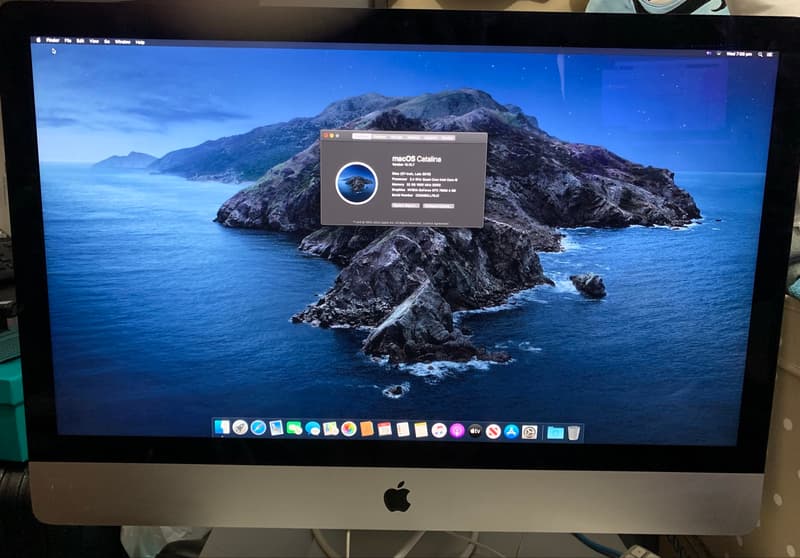Open Messages blue bubble icon in Dock
800x558 pixels.
(x=313, y=428)
